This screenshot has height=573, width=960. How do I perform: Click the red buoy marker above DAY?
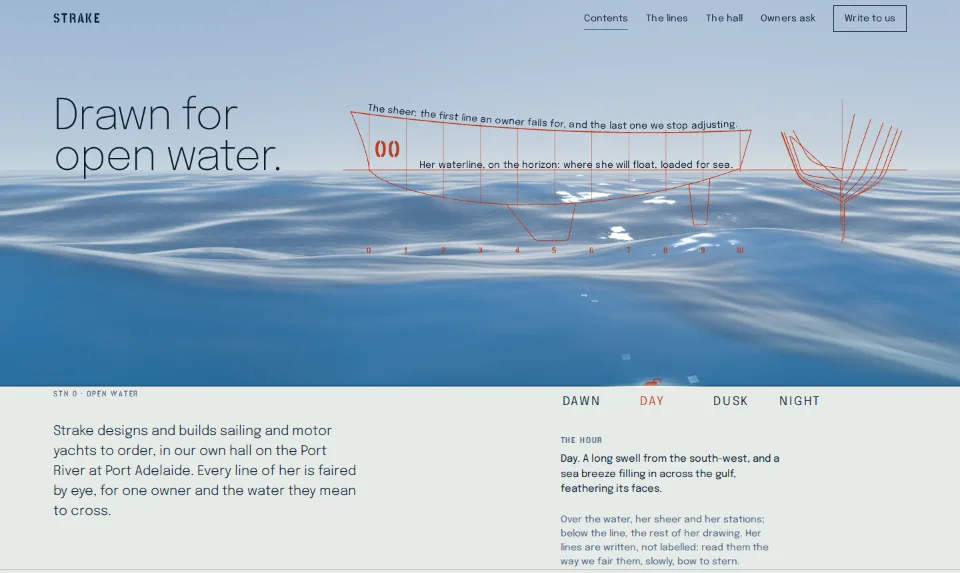click(x=653, y=383)
